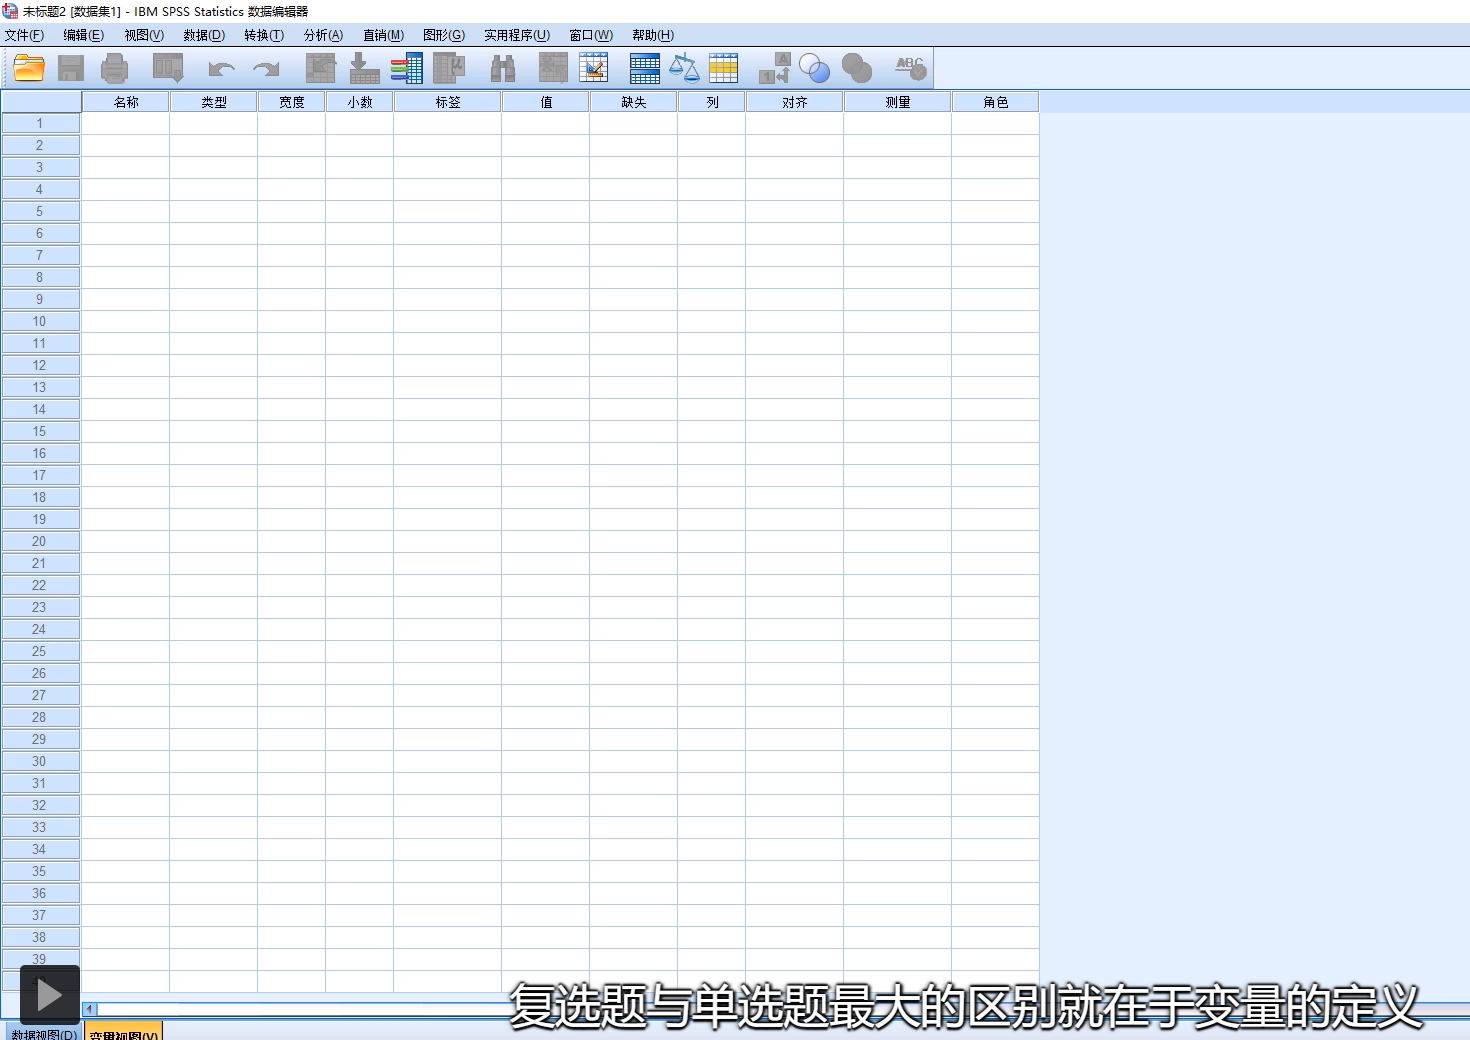Select the 变量视图 tab
The image size is (1470, 1040).
click(123, 1033)
